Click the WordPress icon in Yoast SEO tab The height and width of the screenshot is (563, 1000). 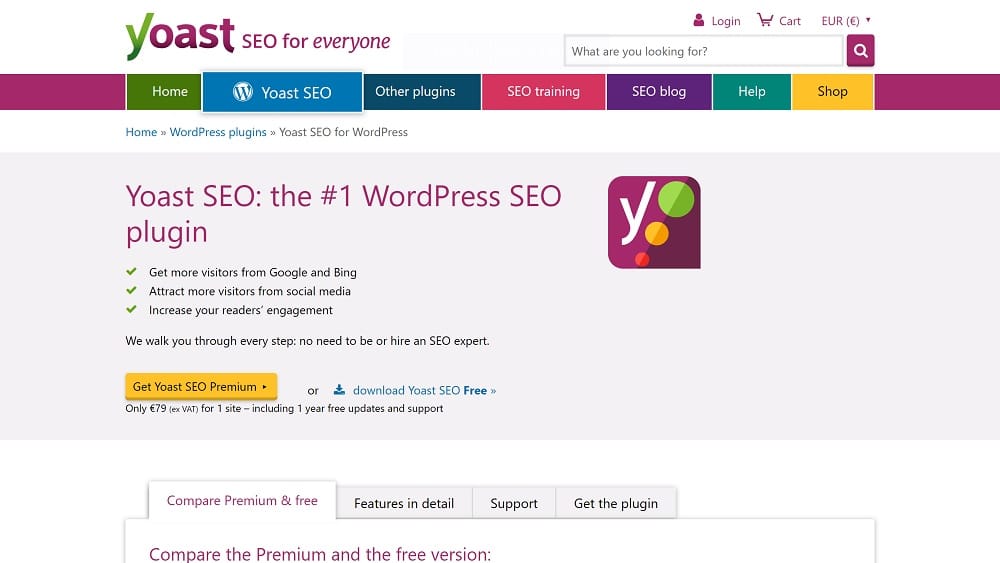242,92
